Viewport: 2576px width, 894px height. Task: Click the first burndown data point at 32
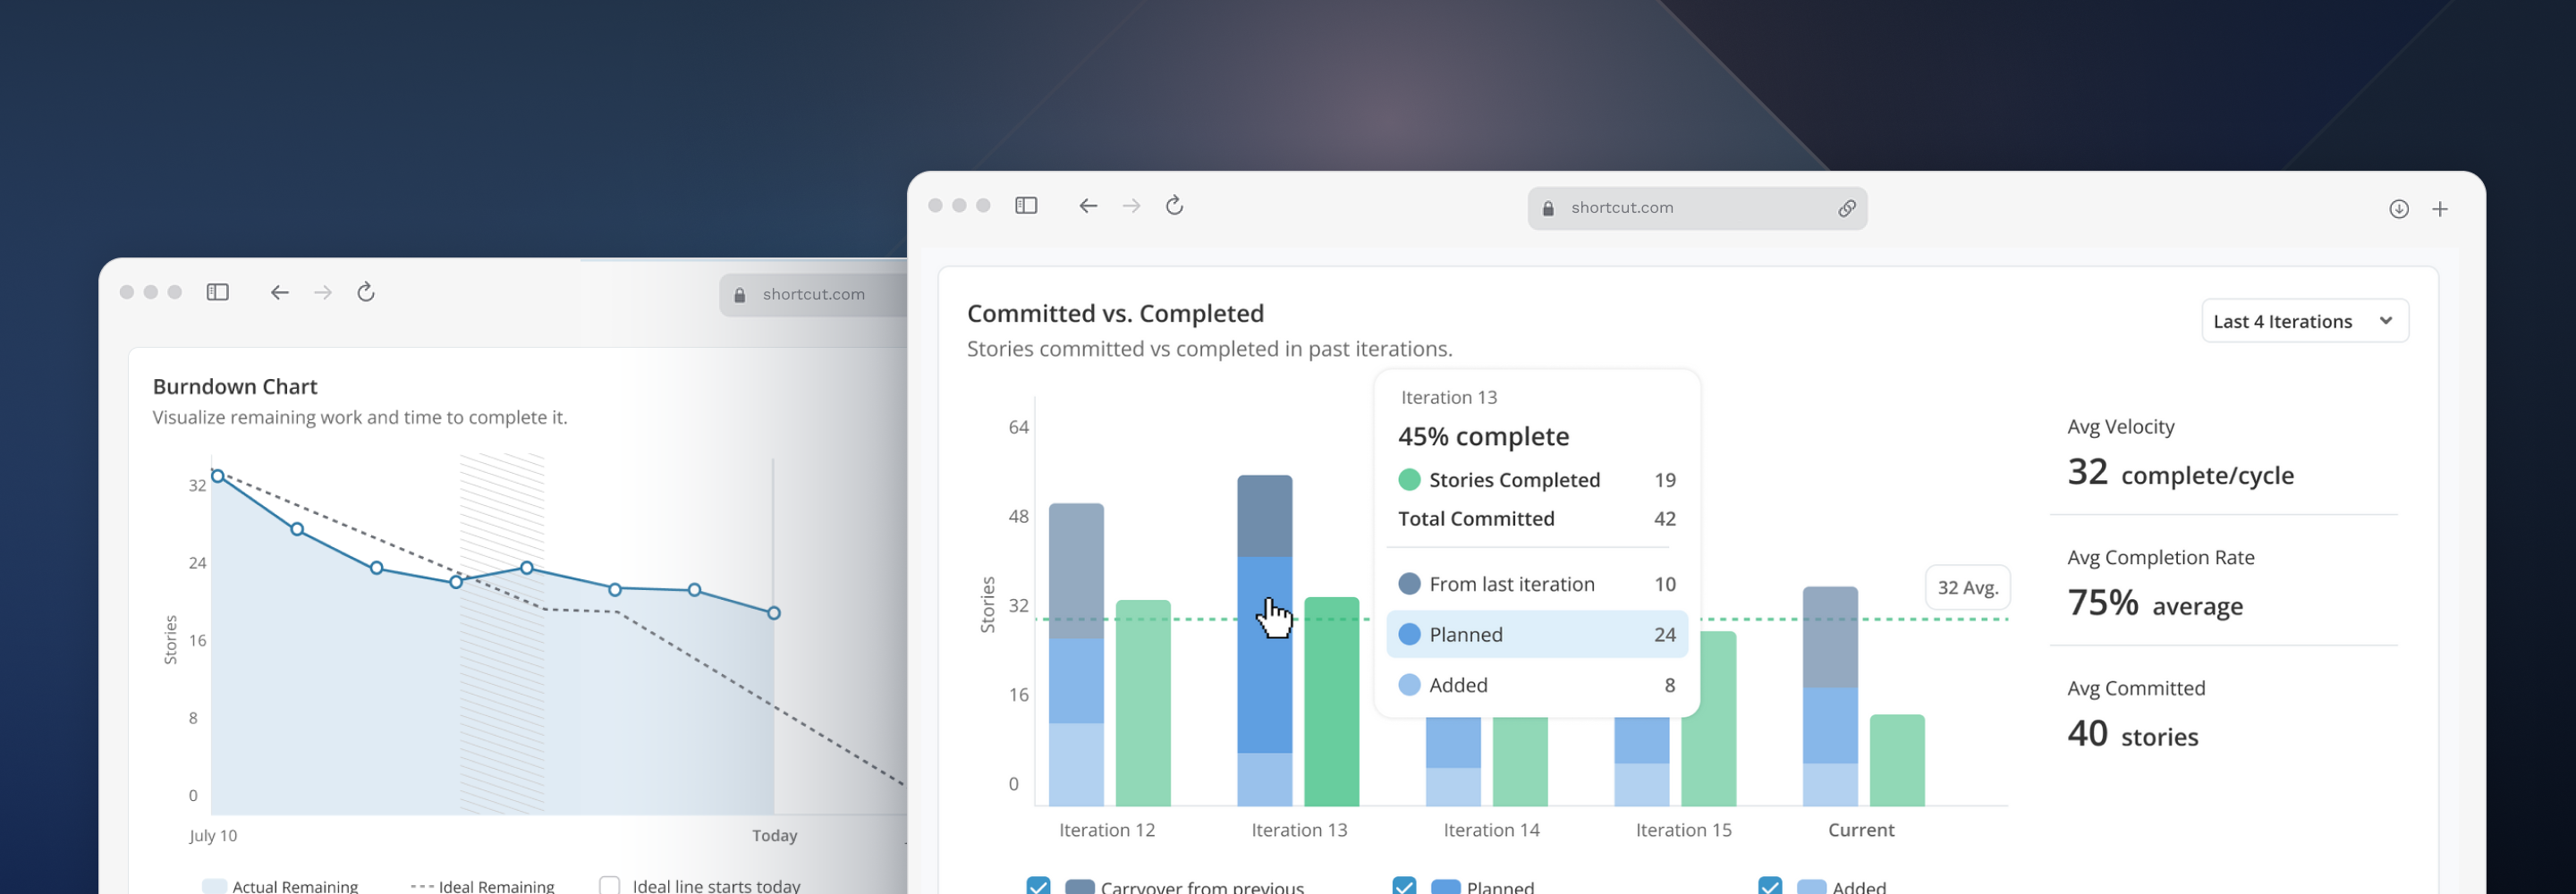218,476
